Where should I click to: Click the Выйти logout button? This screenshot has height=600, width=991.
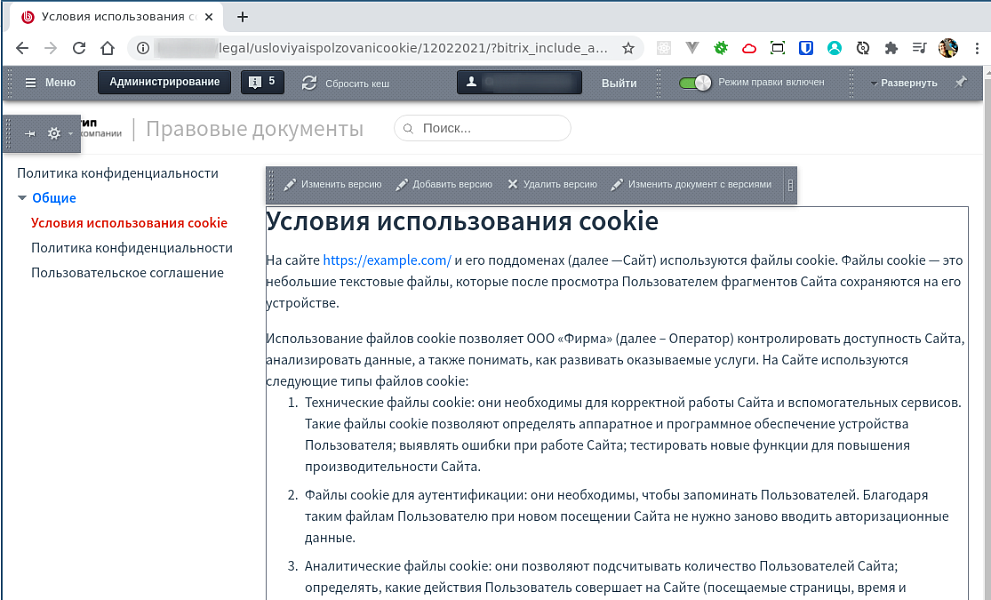pyautogui.click(x=619, y=83)
